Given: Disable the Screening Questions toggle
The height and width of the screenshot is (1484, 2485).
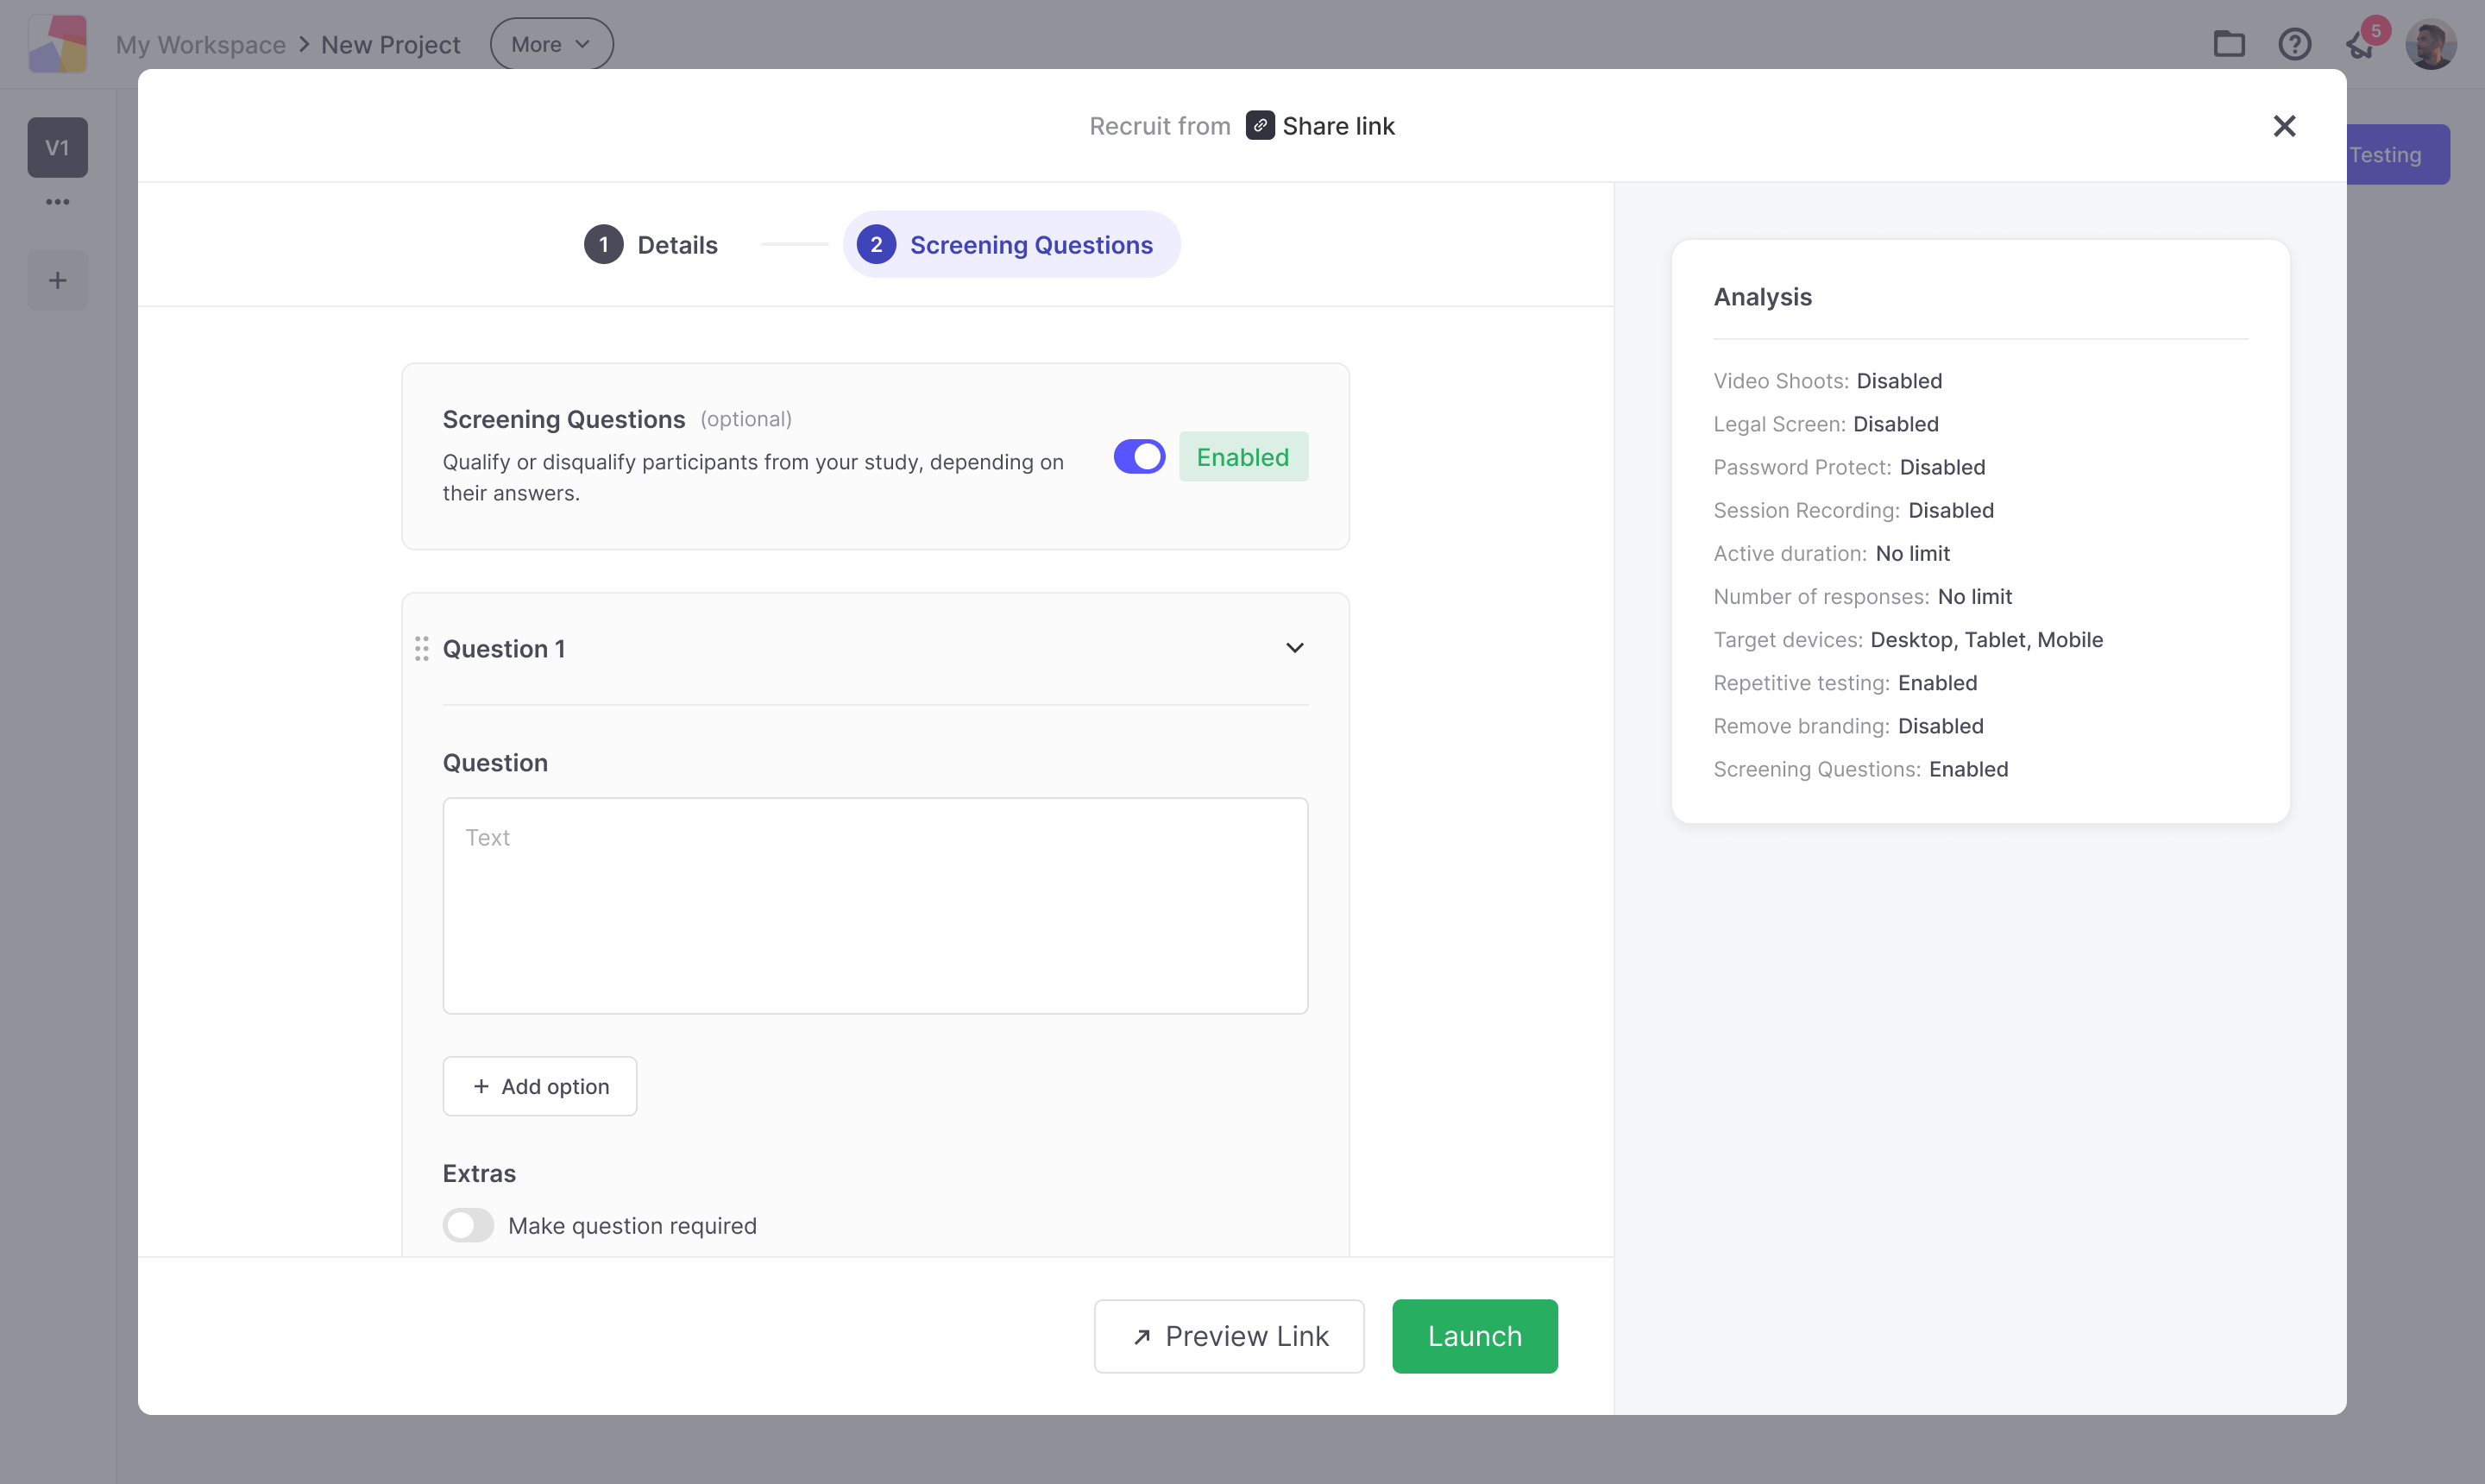Looking at the screenshot, I should pos(1140,457).
